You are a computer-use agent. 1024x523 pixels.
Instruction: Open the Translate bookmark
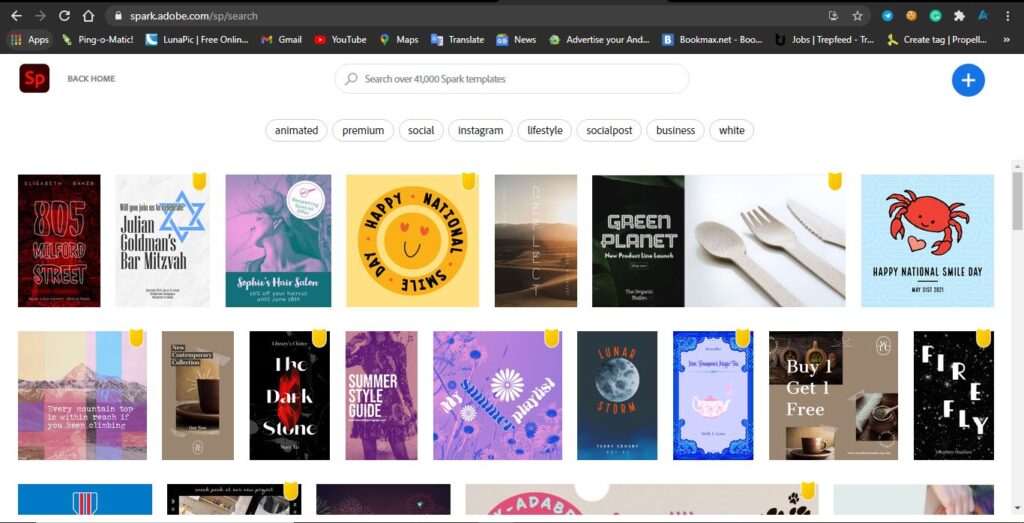click(458, 40)
